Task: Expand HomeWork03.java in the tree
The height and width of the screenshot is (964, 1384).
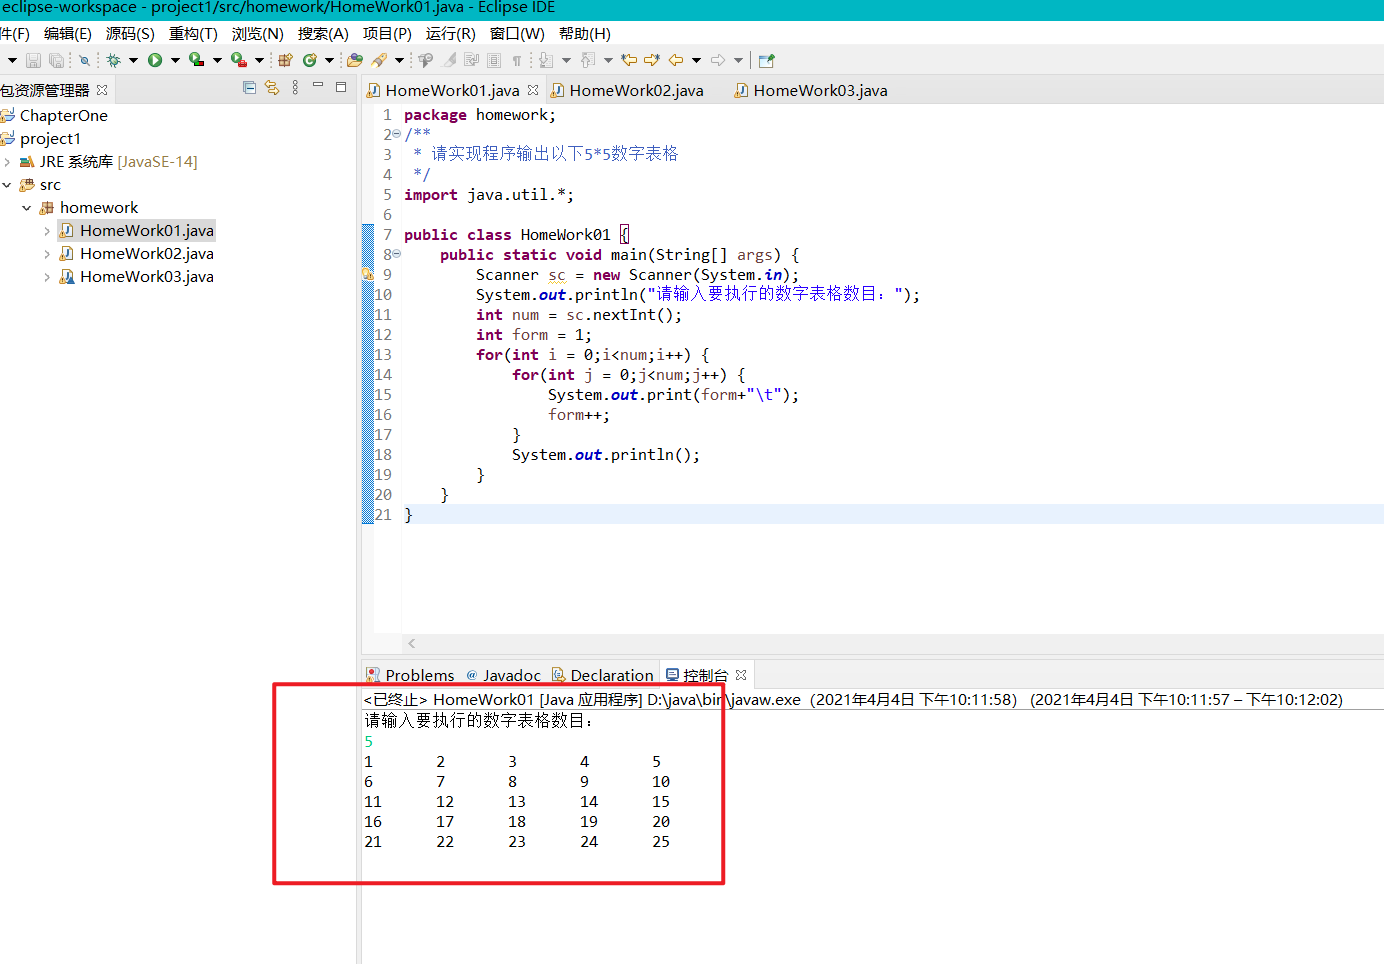Action: (47, 277)
